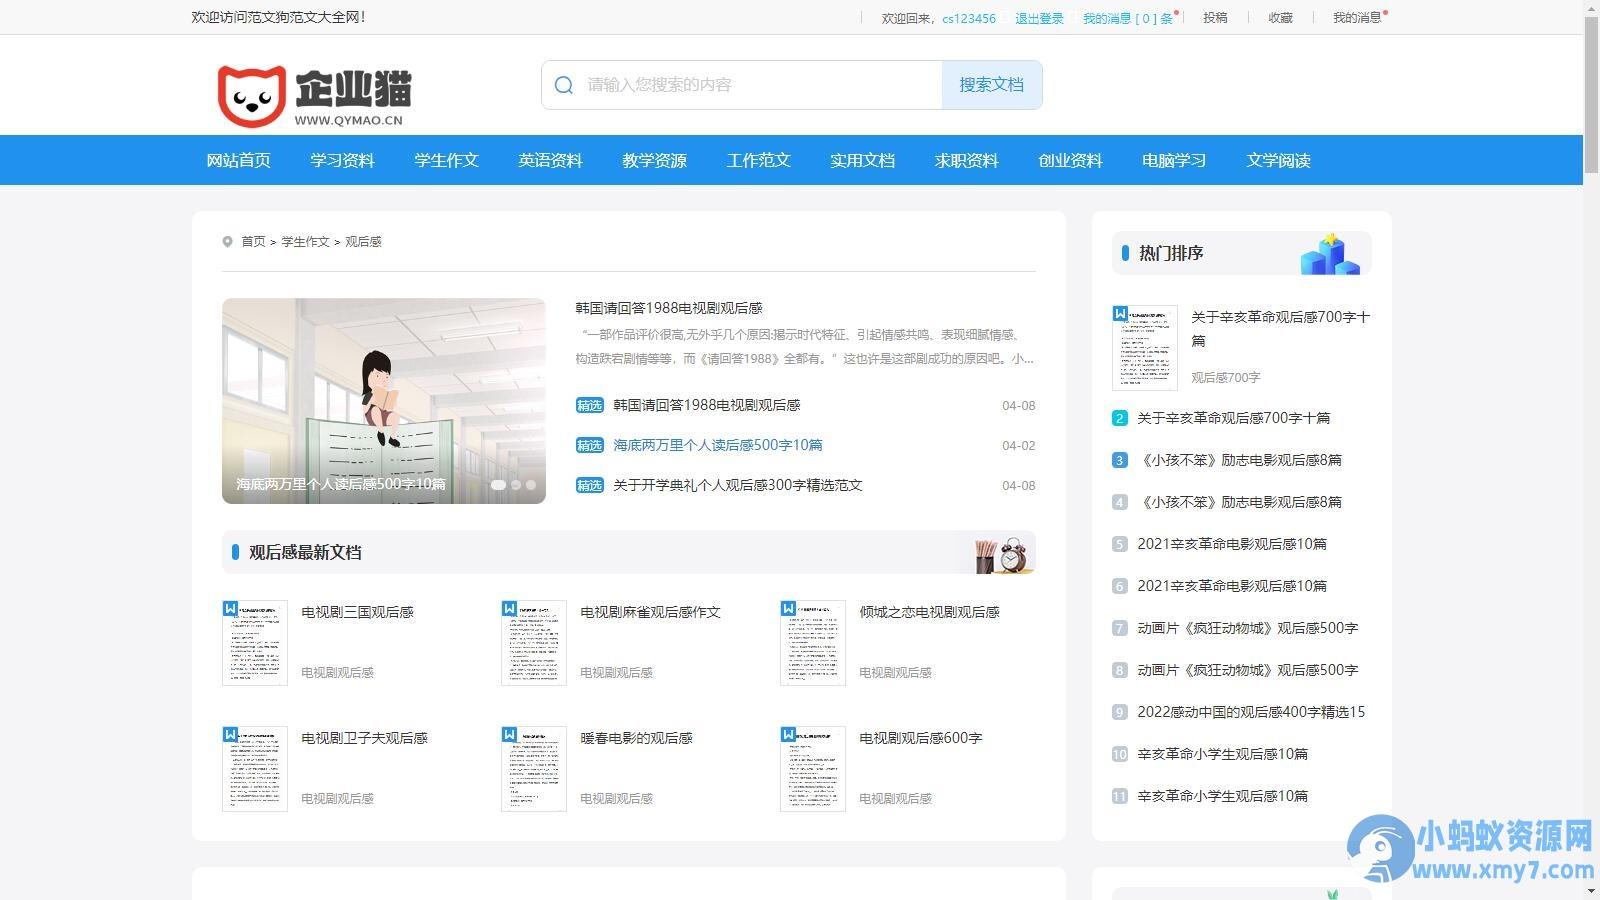Viewport: 1600px width, 900px height.
Task: Click carousel image 海底两万里个人读后感
Action: tap(384, 401)
